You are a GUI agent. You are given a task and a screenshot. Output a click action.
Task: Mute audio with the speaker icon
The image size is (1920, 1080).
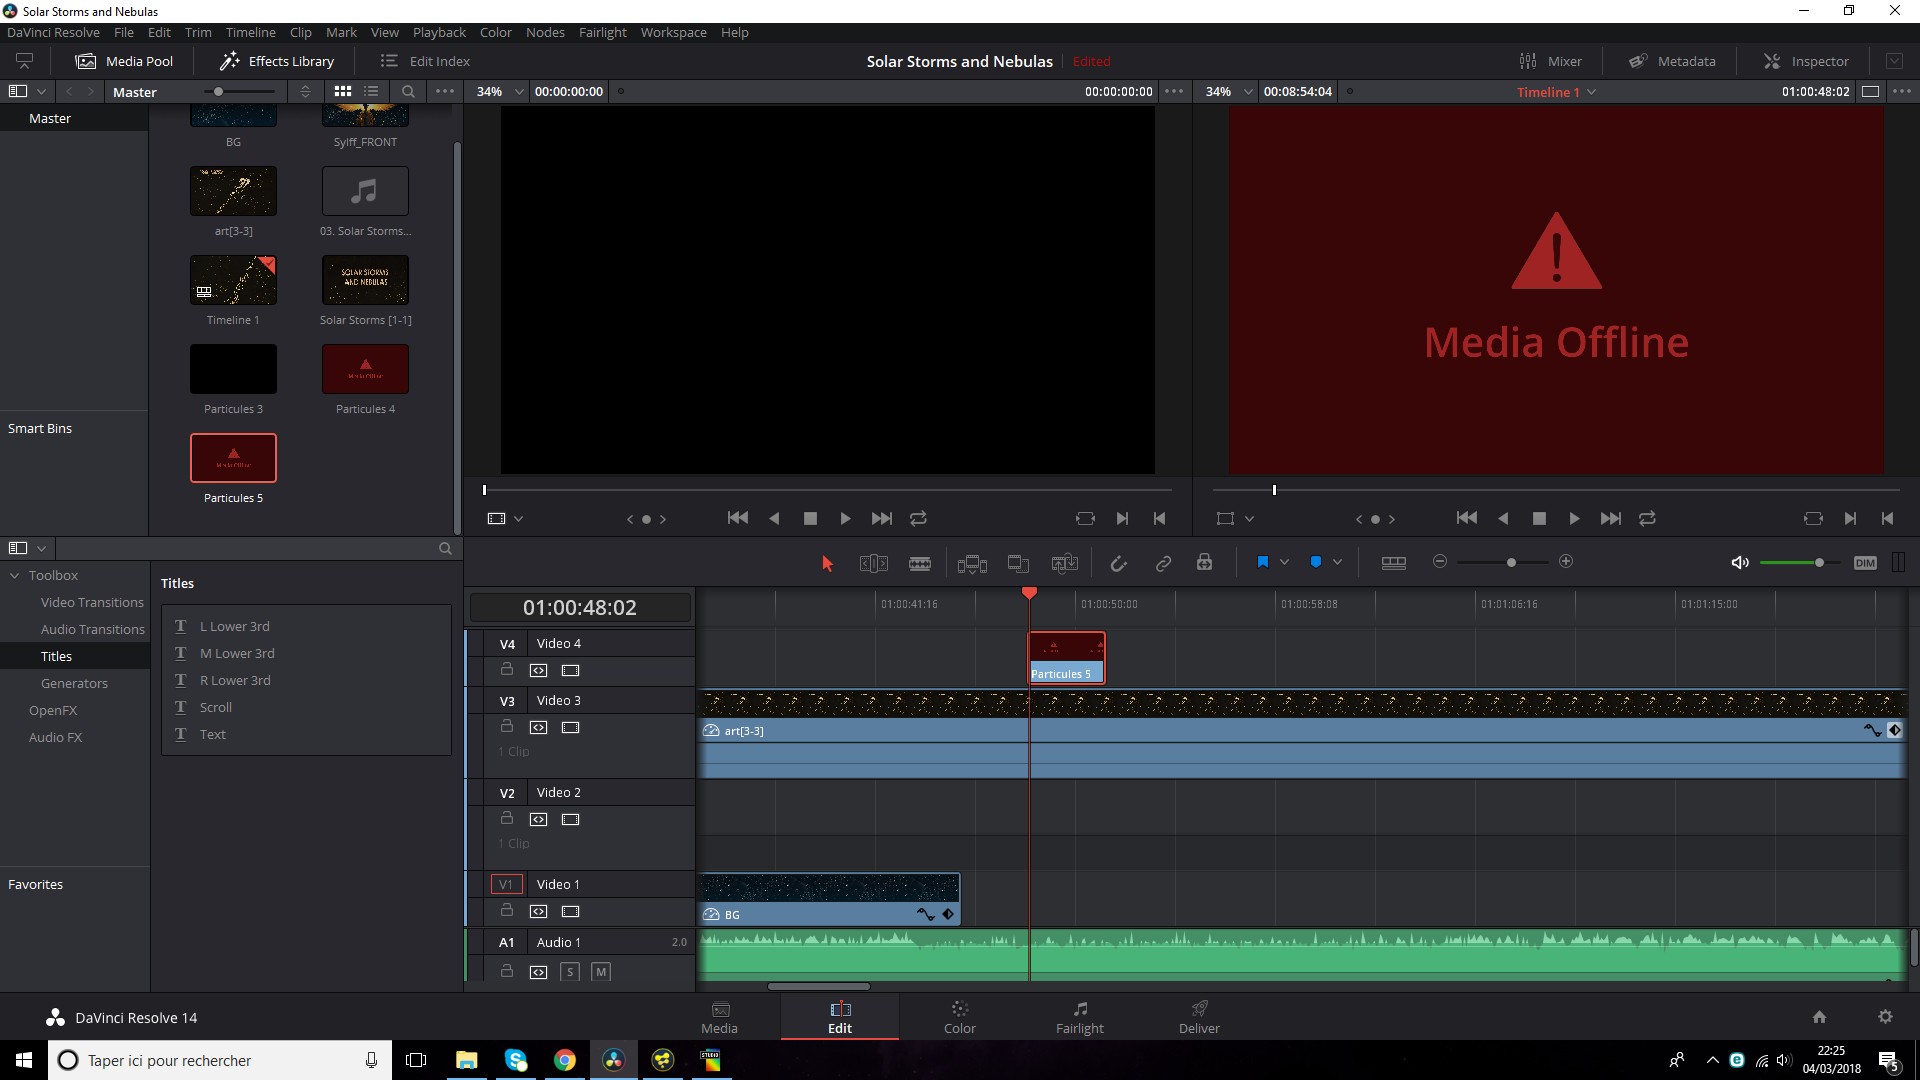coord(1740,562)
